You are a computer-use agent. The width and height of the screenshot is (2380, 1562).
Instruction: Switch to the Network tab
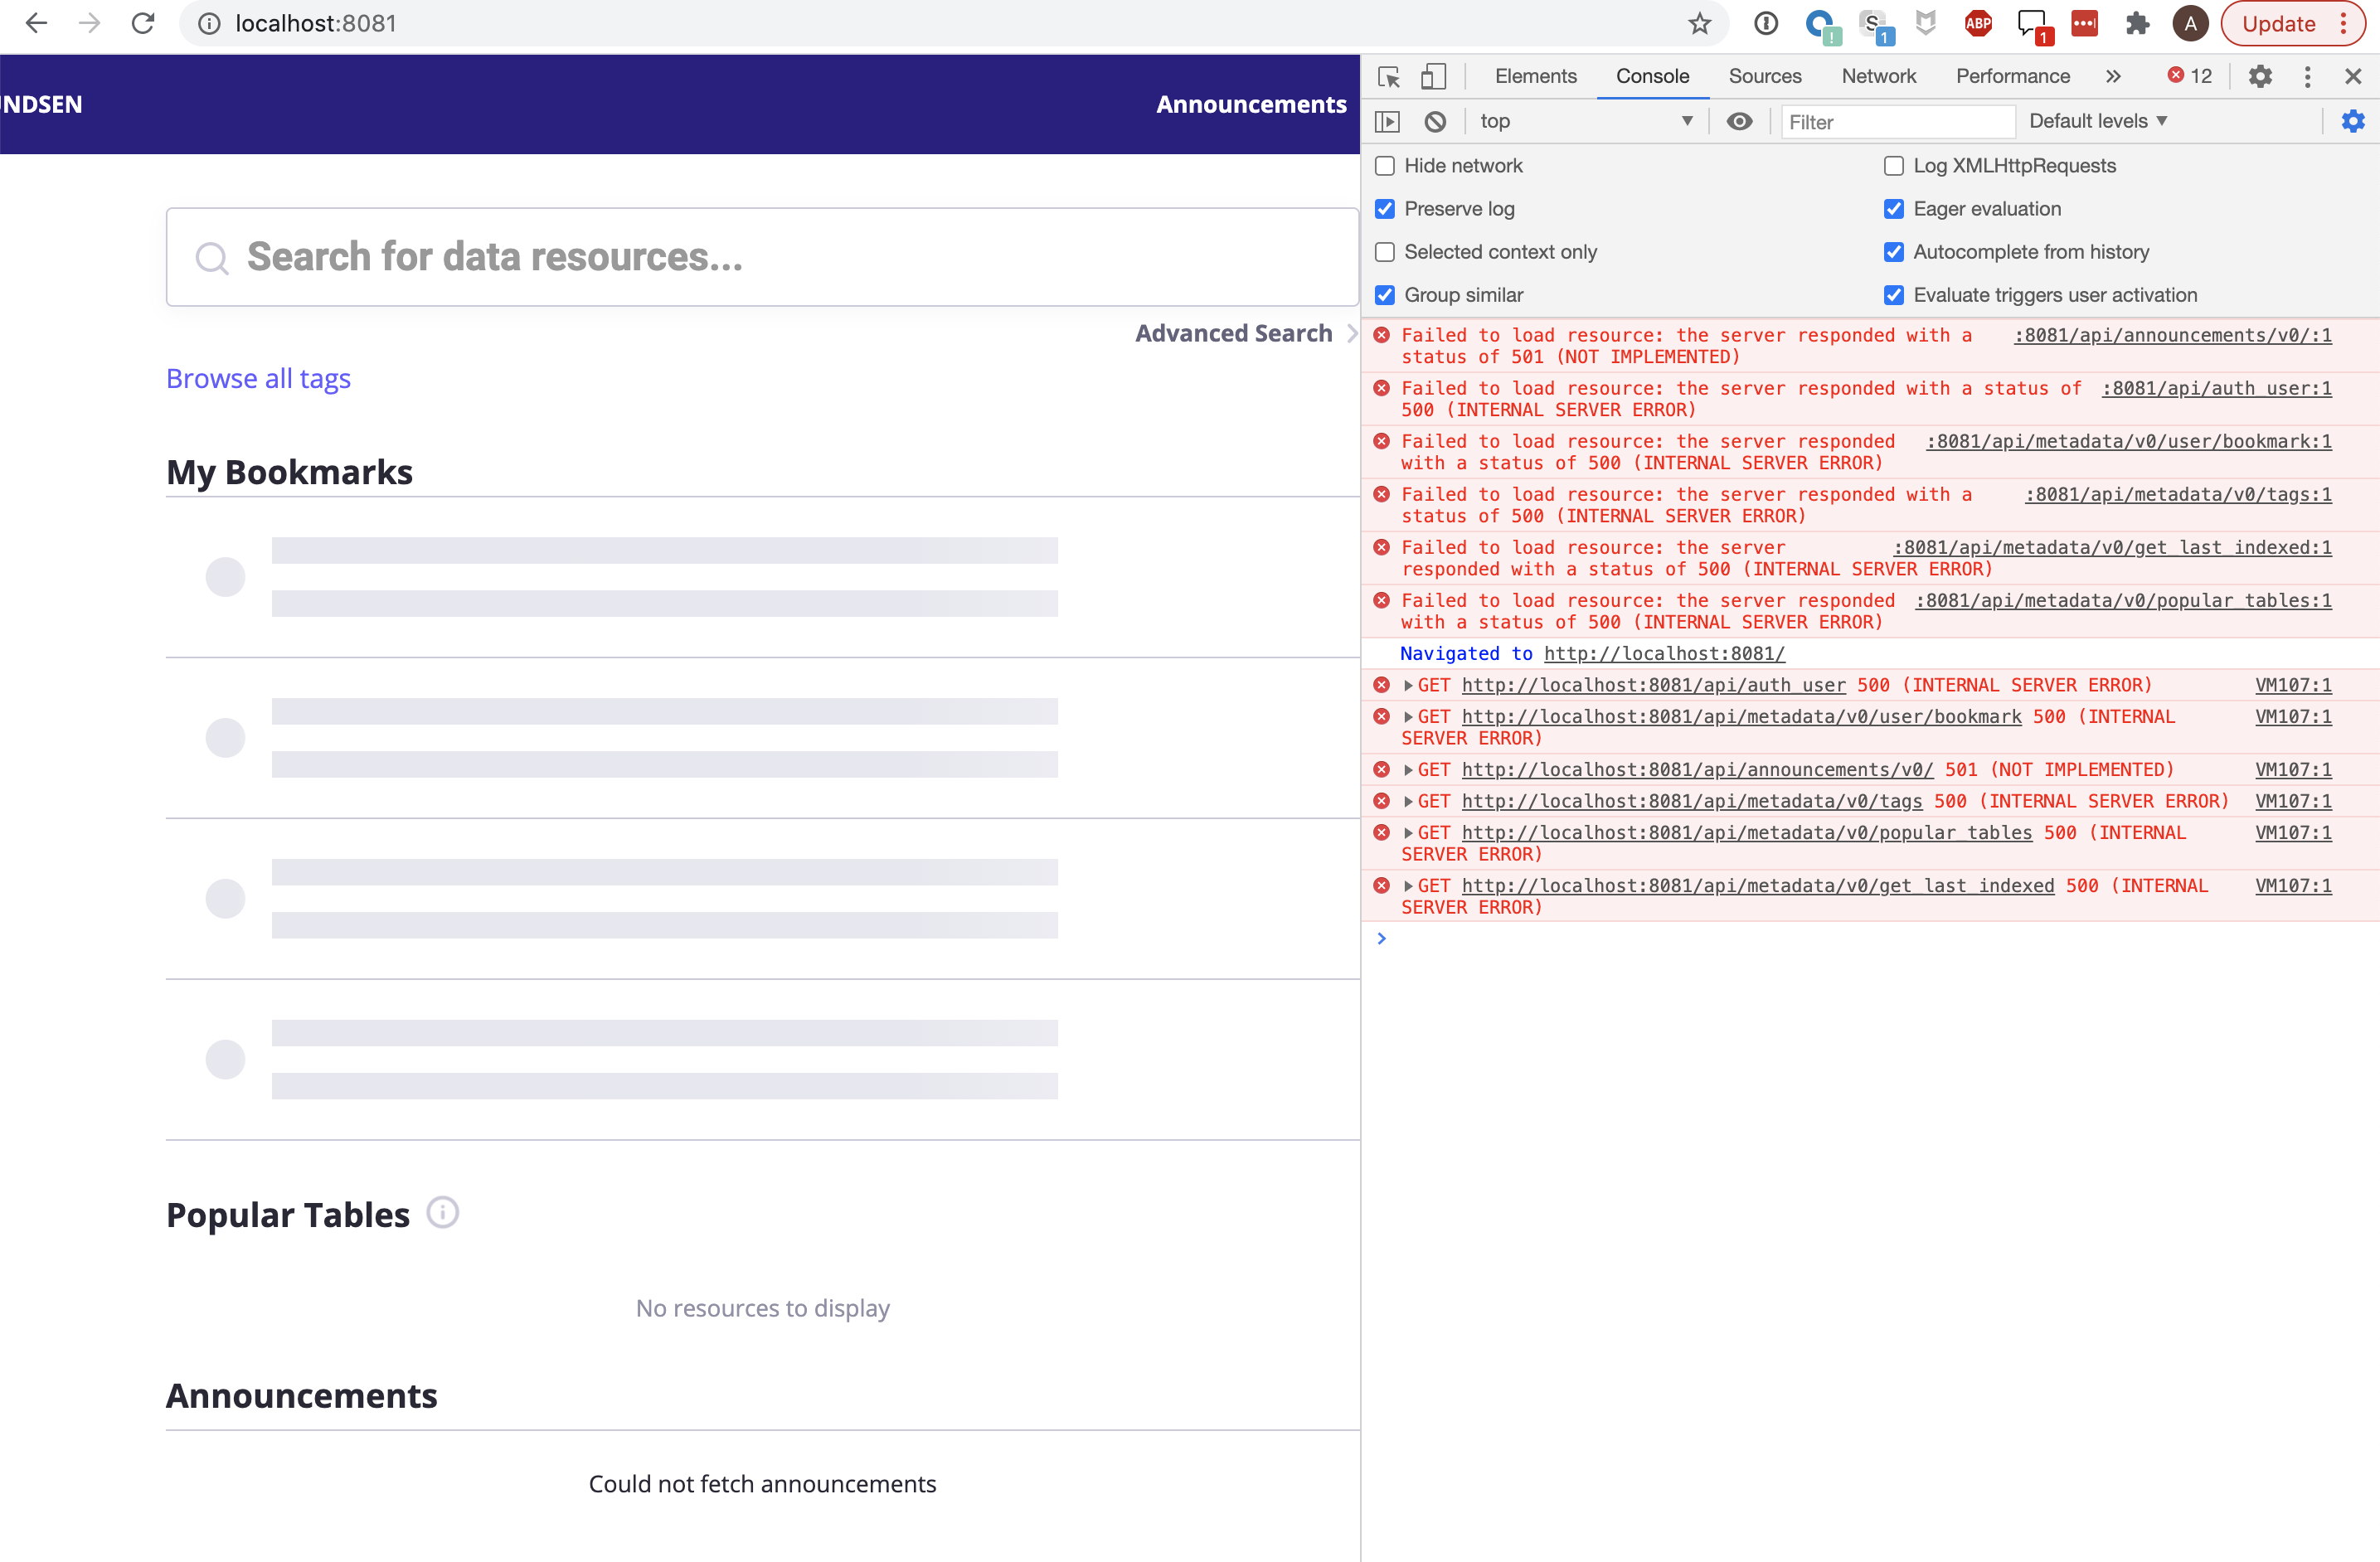1878,76
